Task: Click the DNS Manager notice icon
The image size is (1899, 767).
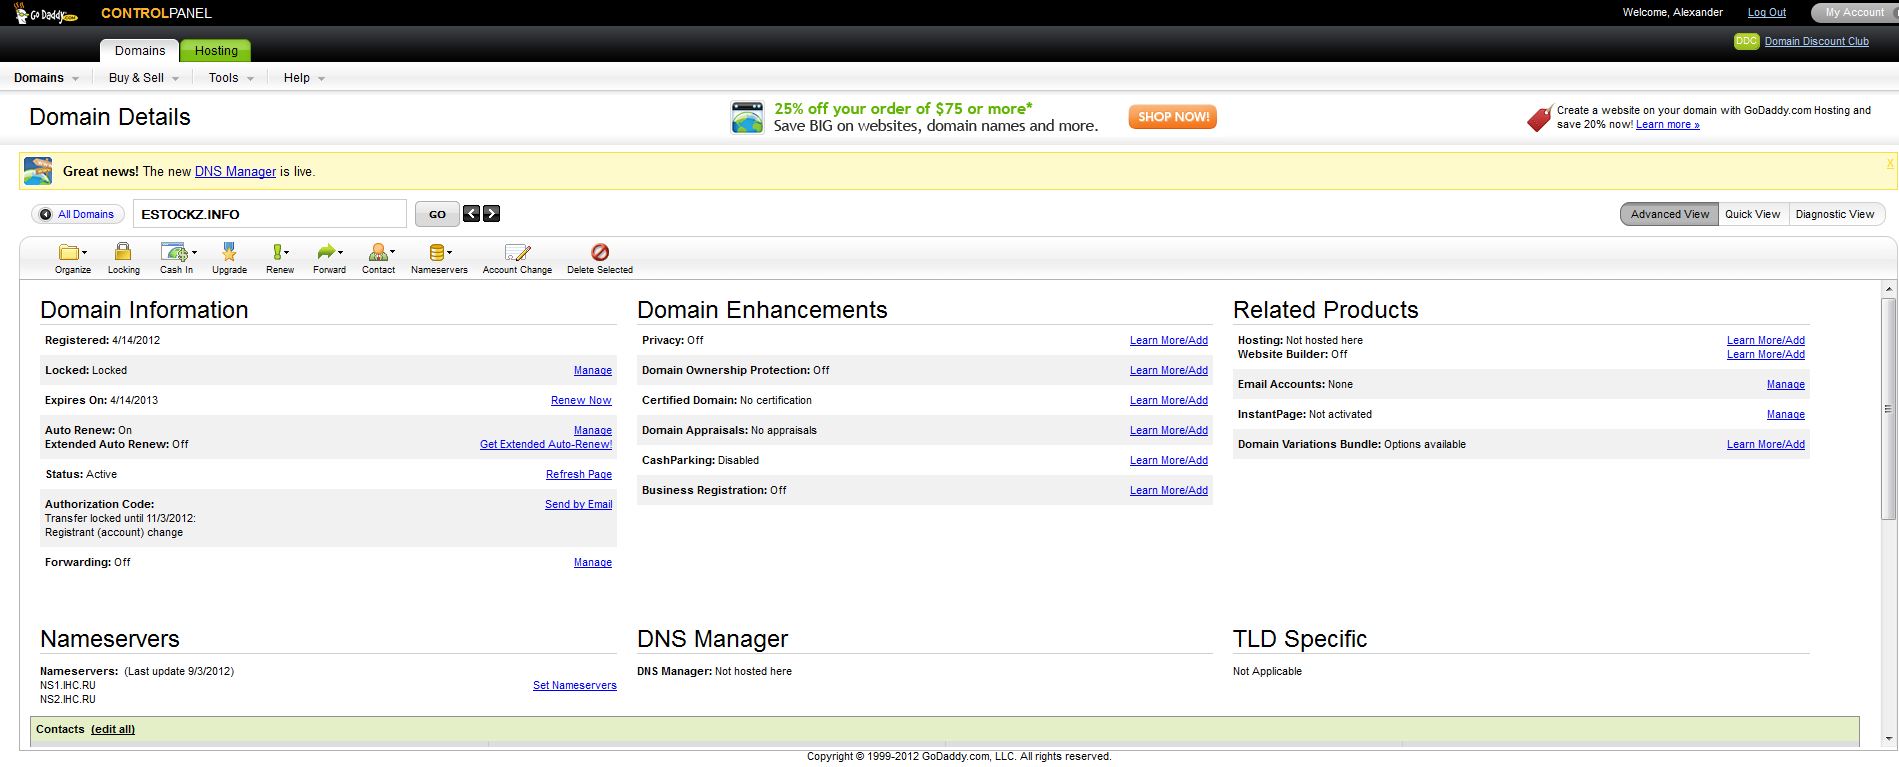Action: pos(38,171)
